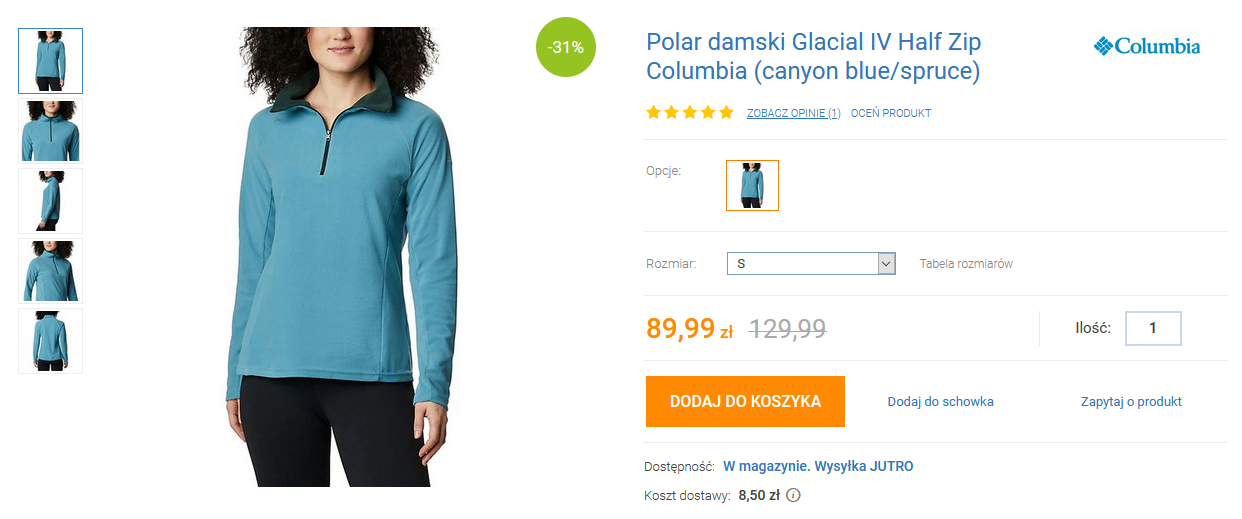Select the fourth thumbnail image
The width and height of the screenshot is (1242, 519).
(x=51, y=270)
